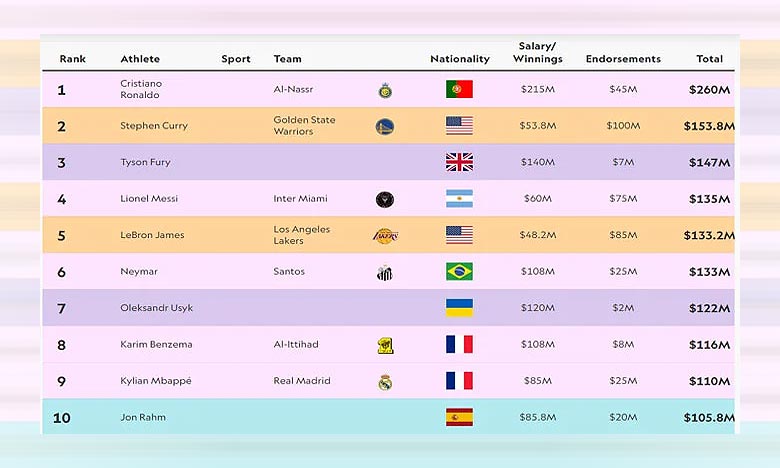Select the Salary/Winnings column header
Image resolution: width=780 pixels, height=468 pixels.
540,53
